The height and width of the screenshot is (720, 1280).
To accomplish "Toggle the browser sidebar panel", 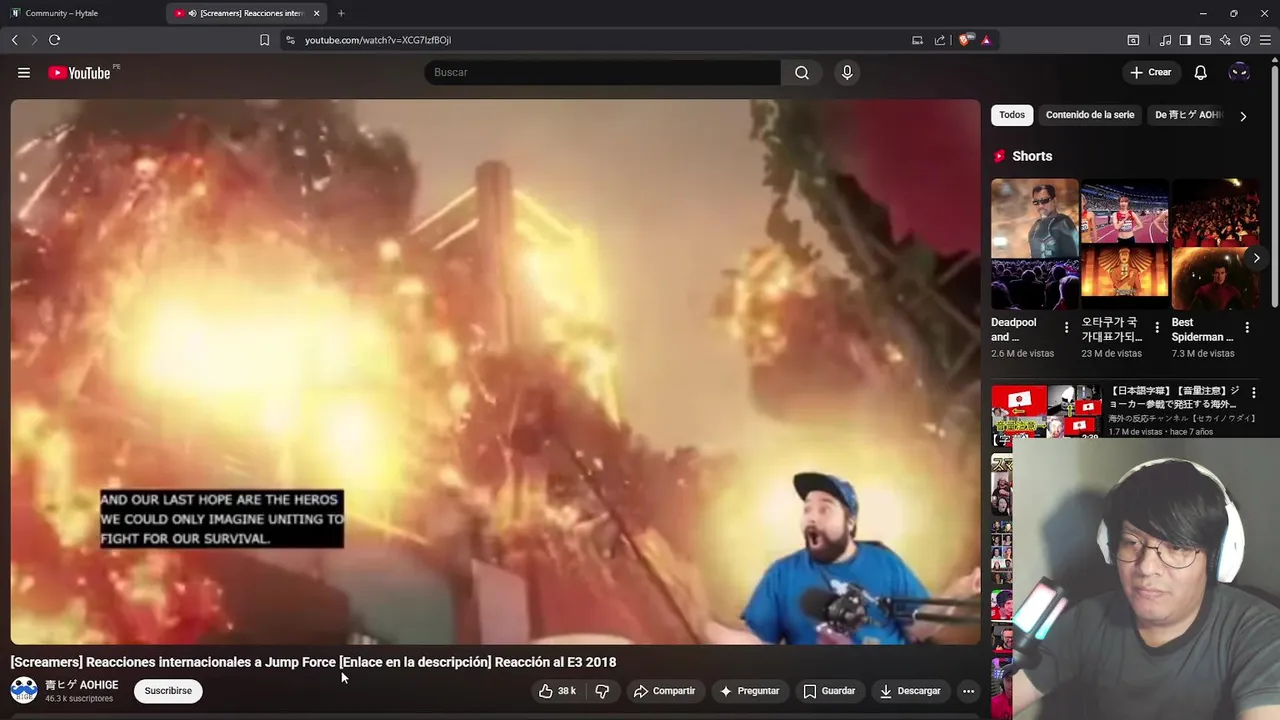I will (1185, 40).
